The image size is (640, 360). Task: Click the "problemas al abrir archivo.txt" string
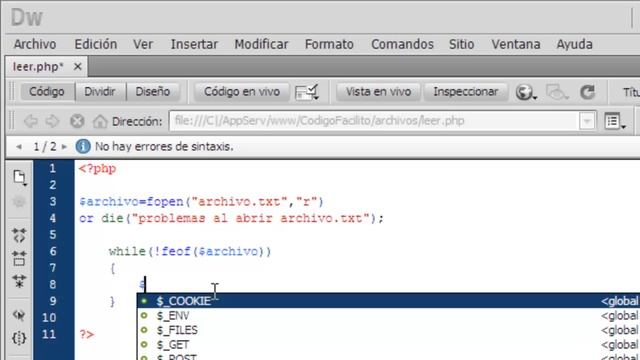[x=251, y=218]
